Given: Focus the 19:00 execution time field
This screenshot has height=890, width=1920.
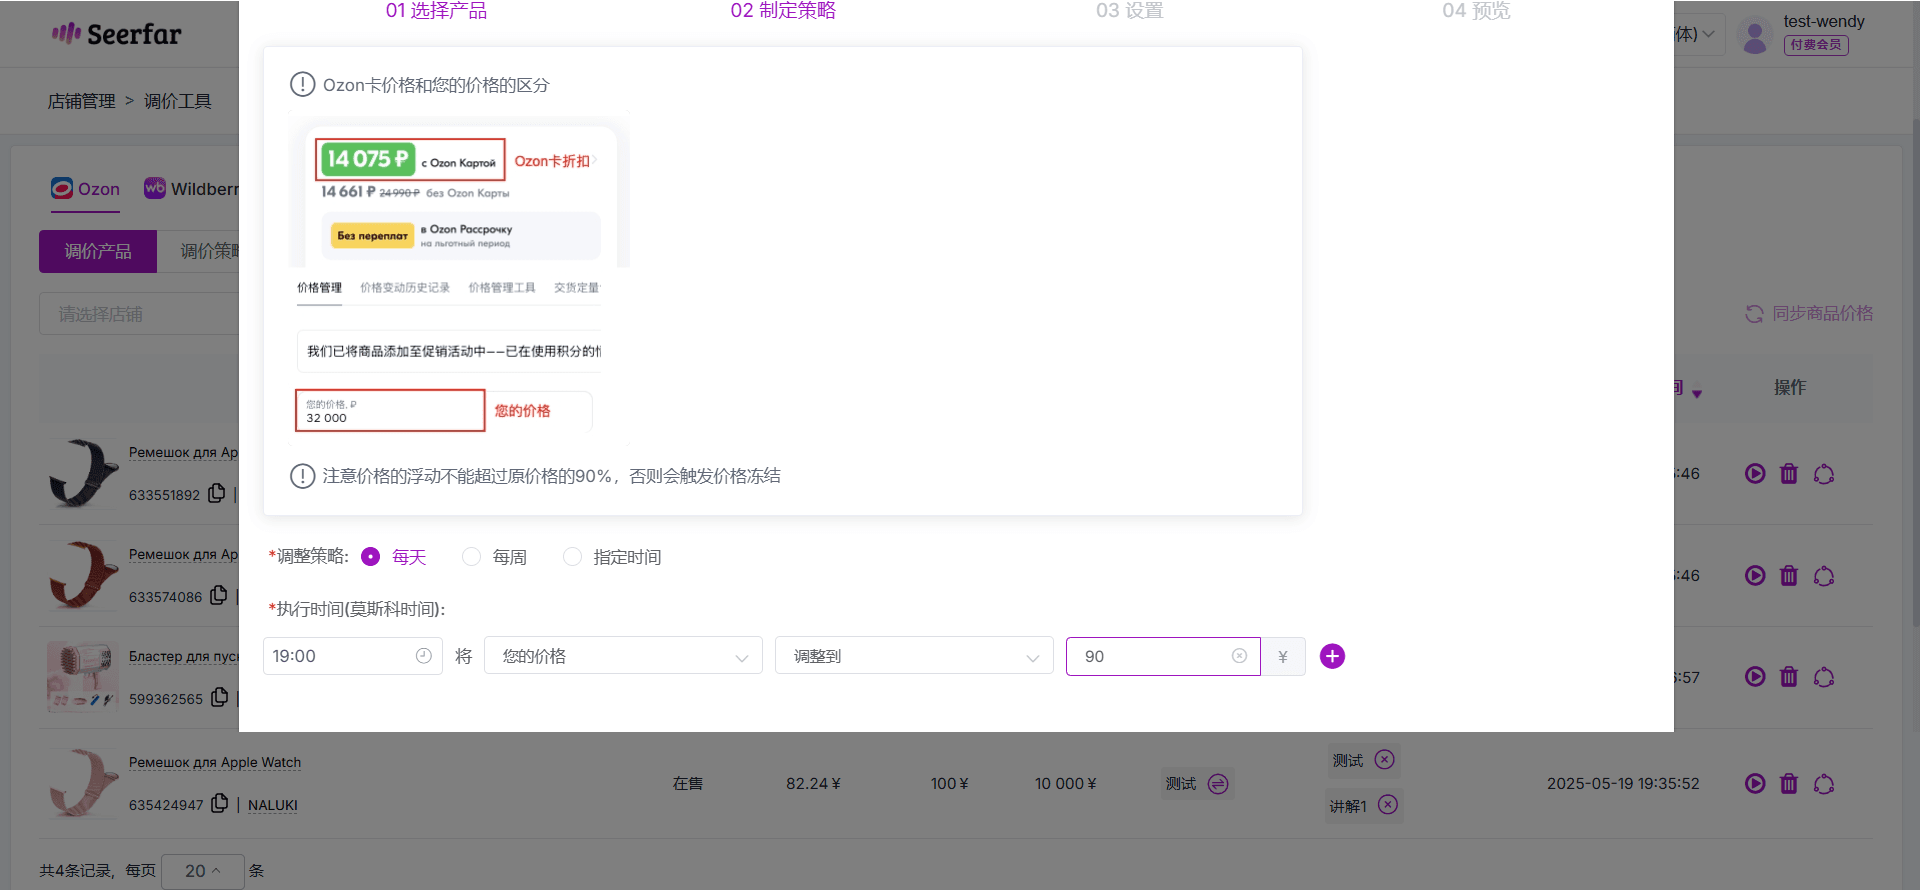Looking at the screenshot, I should click(x=353, y=656).
